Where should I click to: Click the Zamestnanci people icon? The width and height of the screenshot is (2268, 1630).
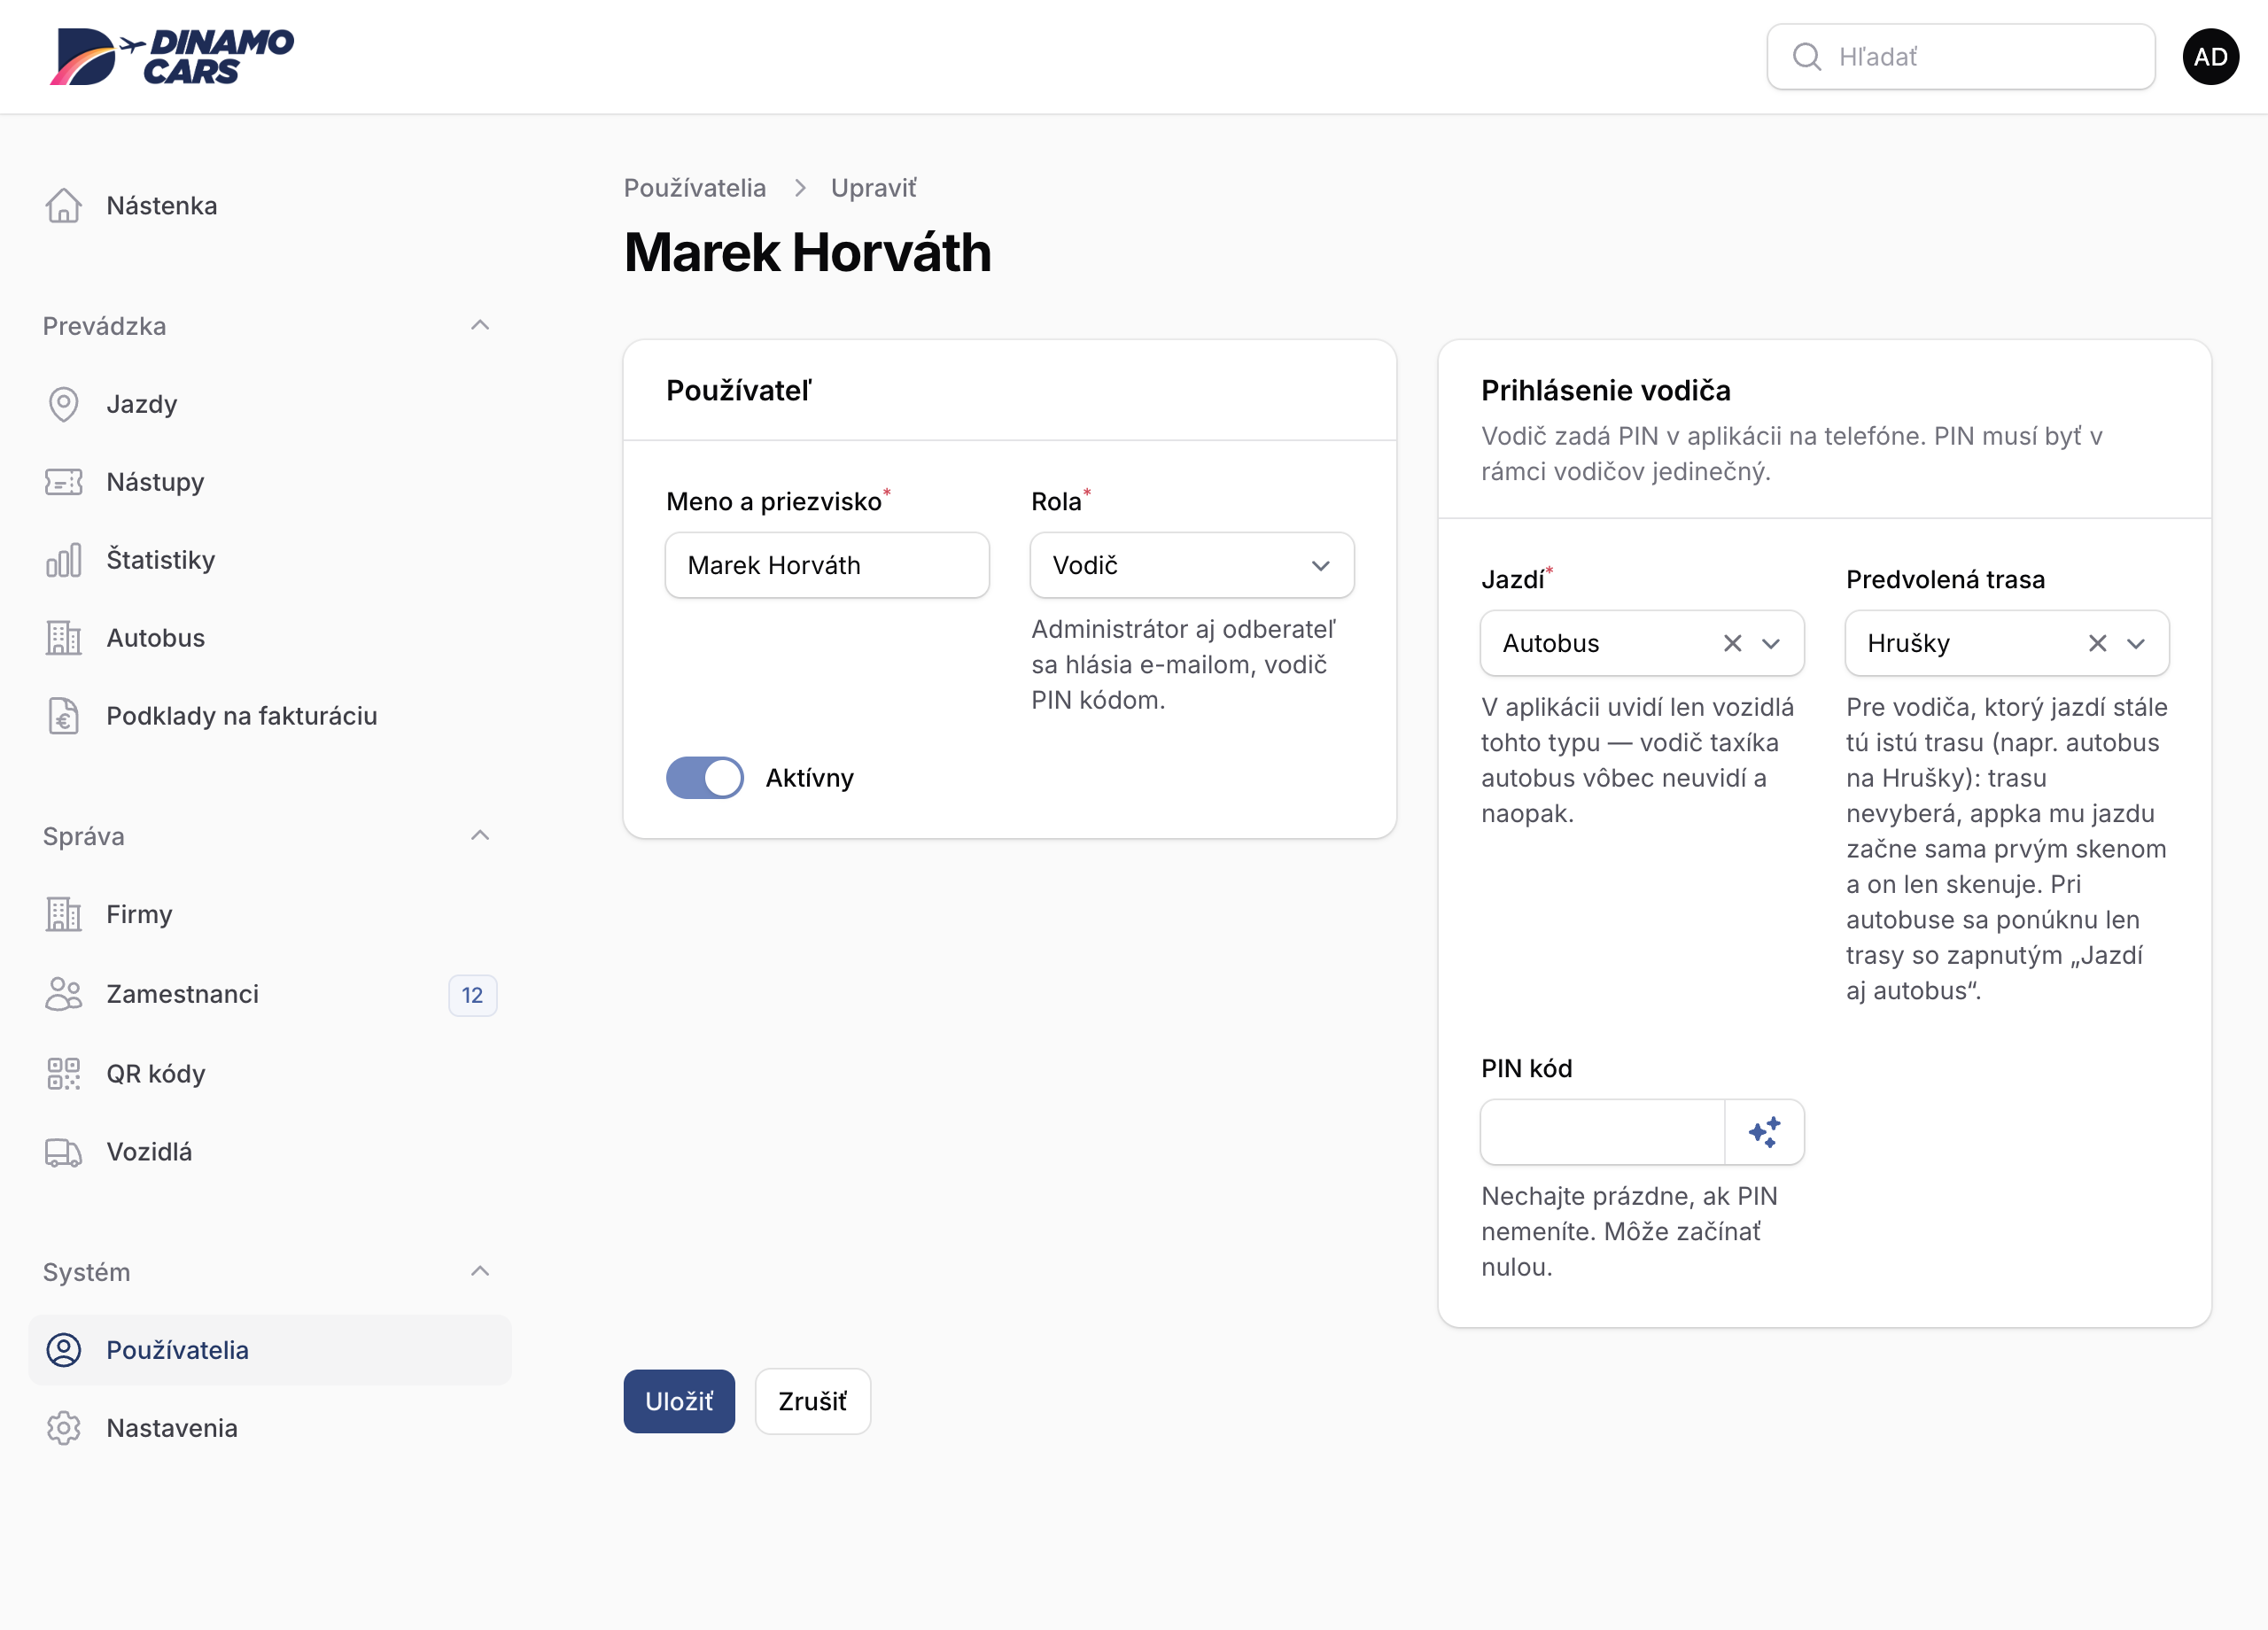point(63,994)
